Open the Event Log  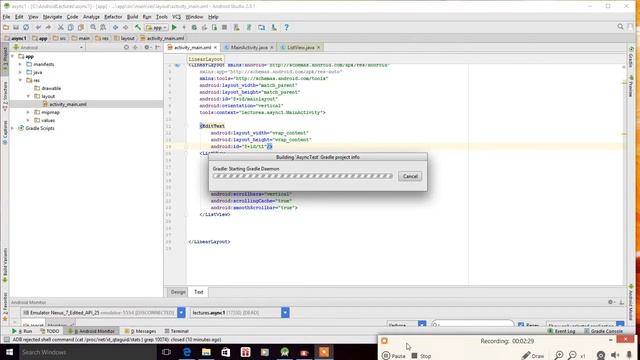pos(562,331)
